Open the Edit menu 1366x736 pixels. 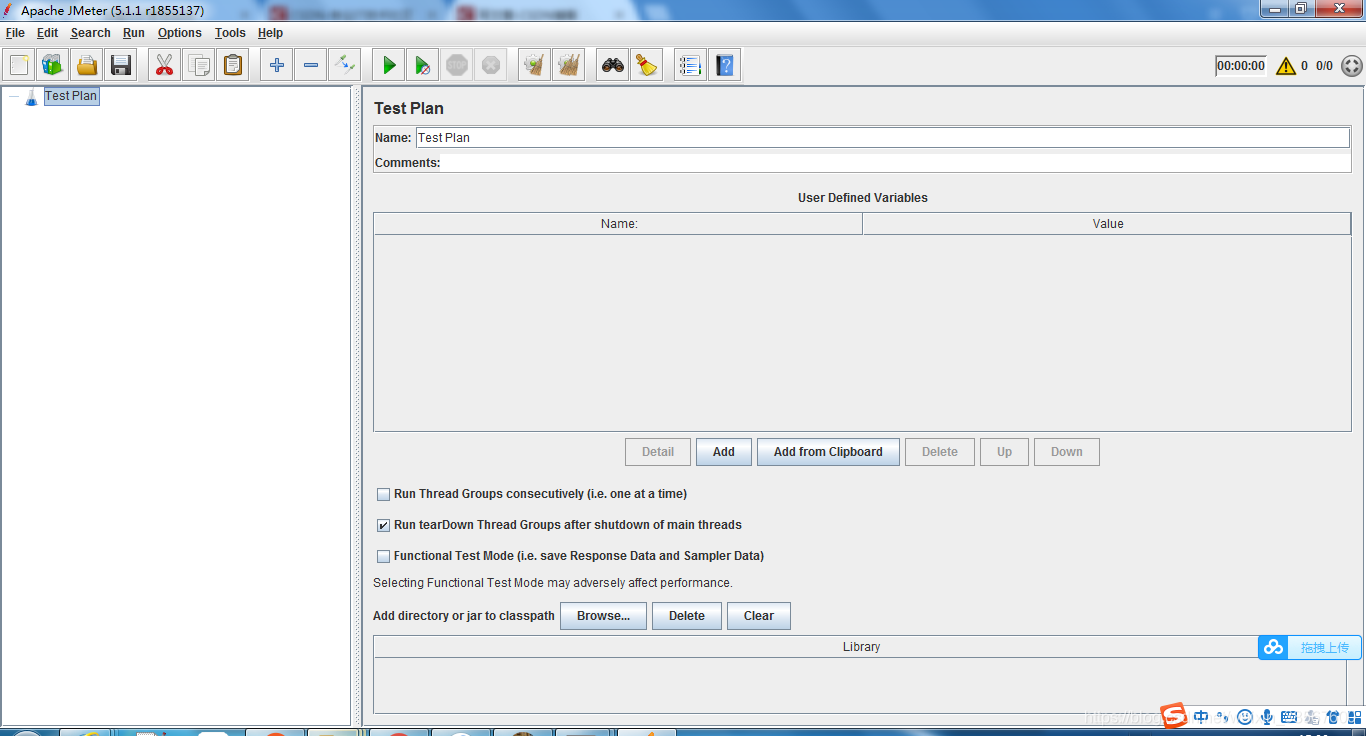click(47, 33)
